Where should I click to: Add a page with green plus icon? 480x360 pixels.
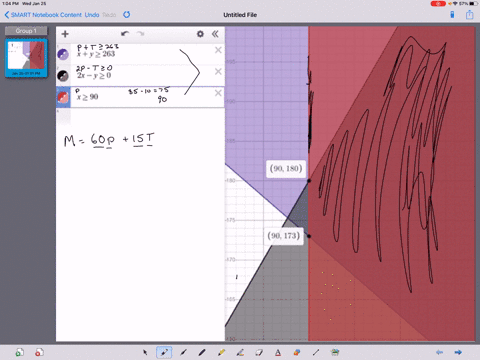tap(20, 352)
